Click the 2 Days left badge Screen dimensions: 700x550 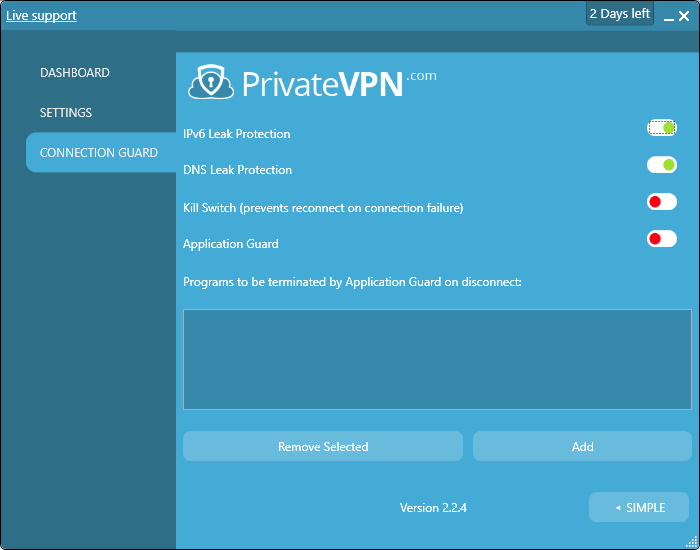point(620,14)
